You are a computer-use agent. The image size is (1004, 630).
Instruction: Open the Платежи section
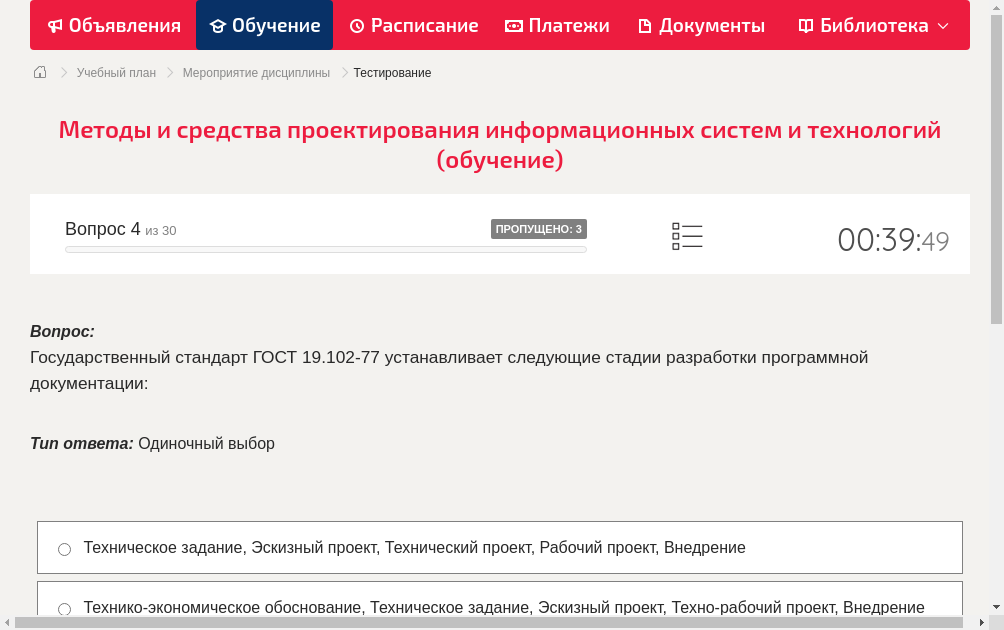click(557, 25)
